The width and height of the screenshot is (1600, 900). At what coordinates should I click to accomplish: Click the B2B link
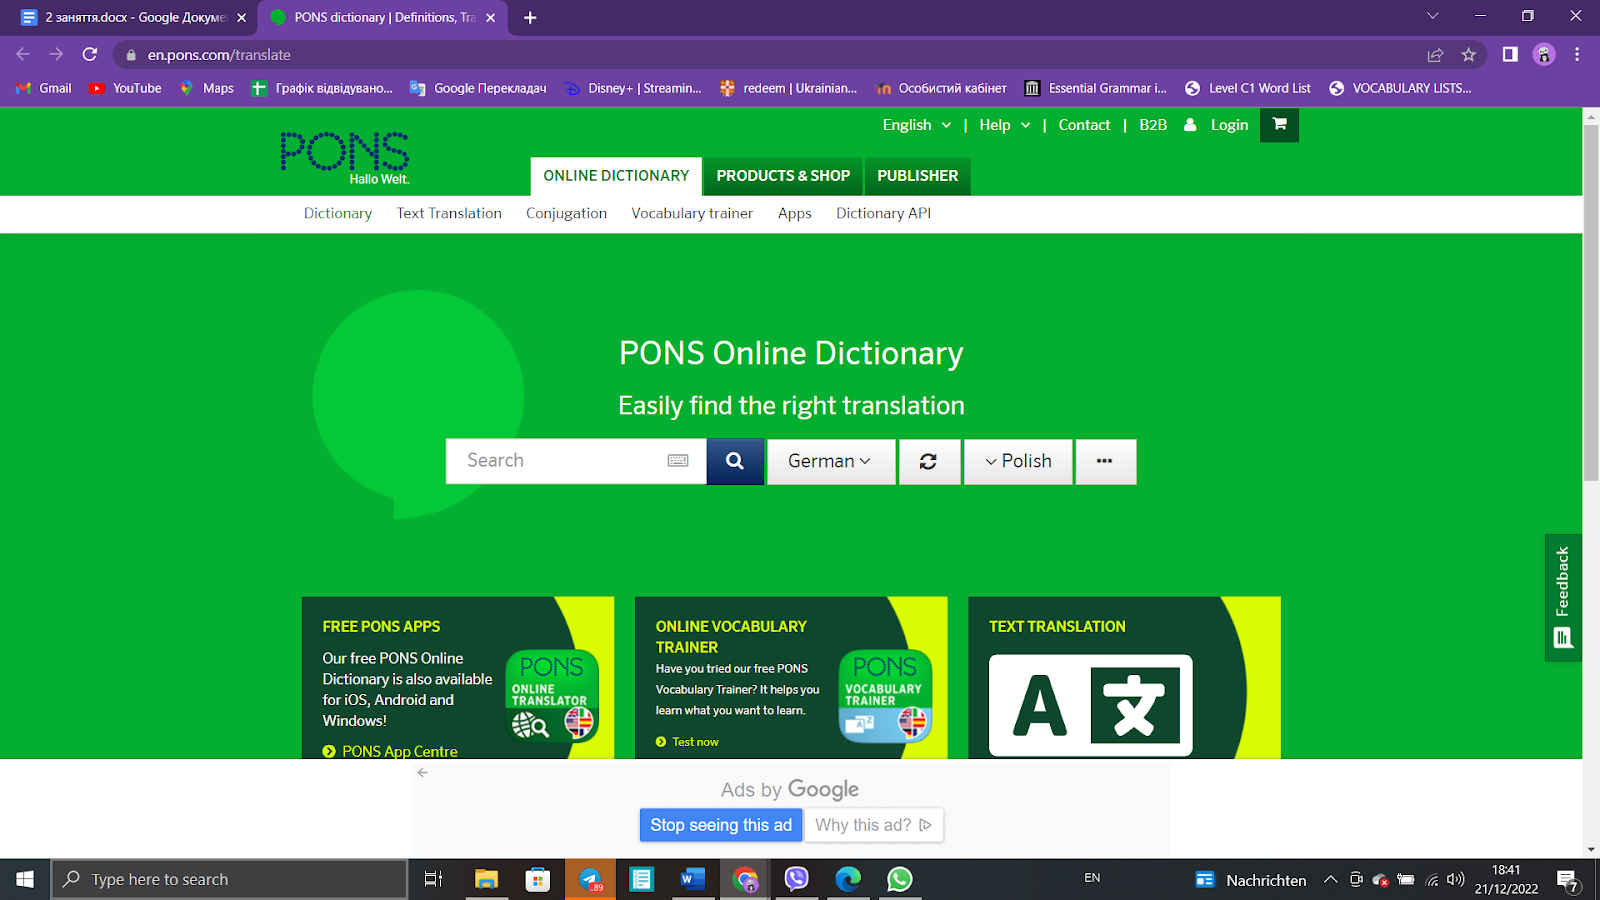click(1153, 125)
